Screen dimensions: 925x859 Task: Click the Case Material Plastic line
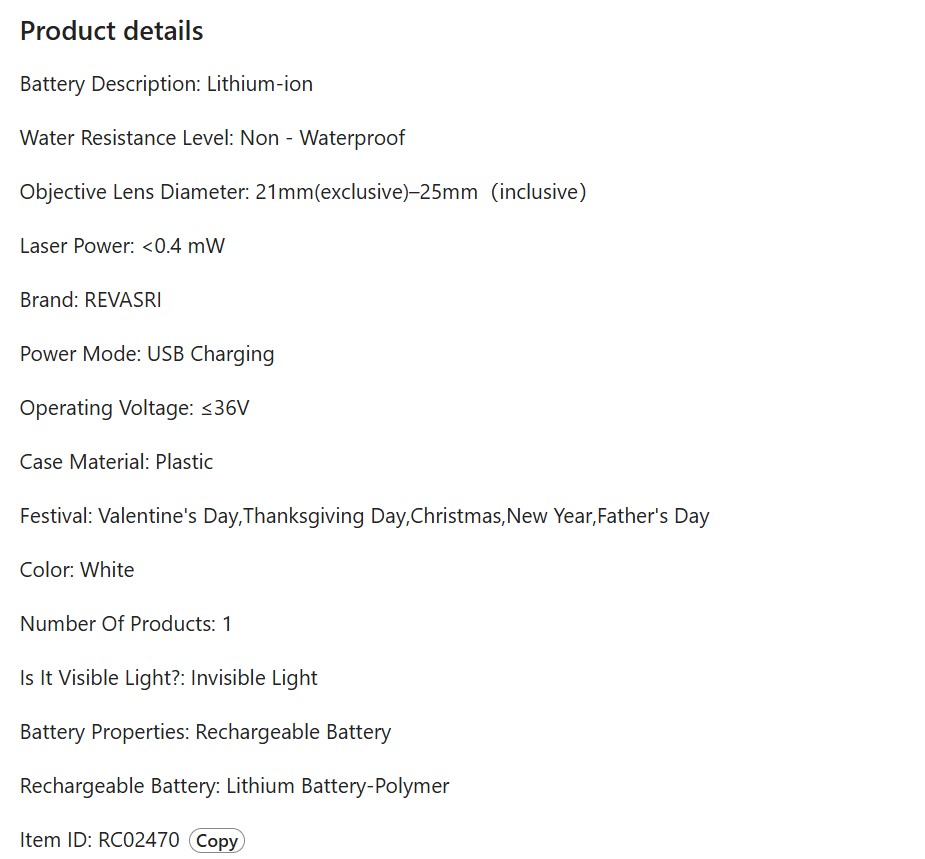(116, 462)
